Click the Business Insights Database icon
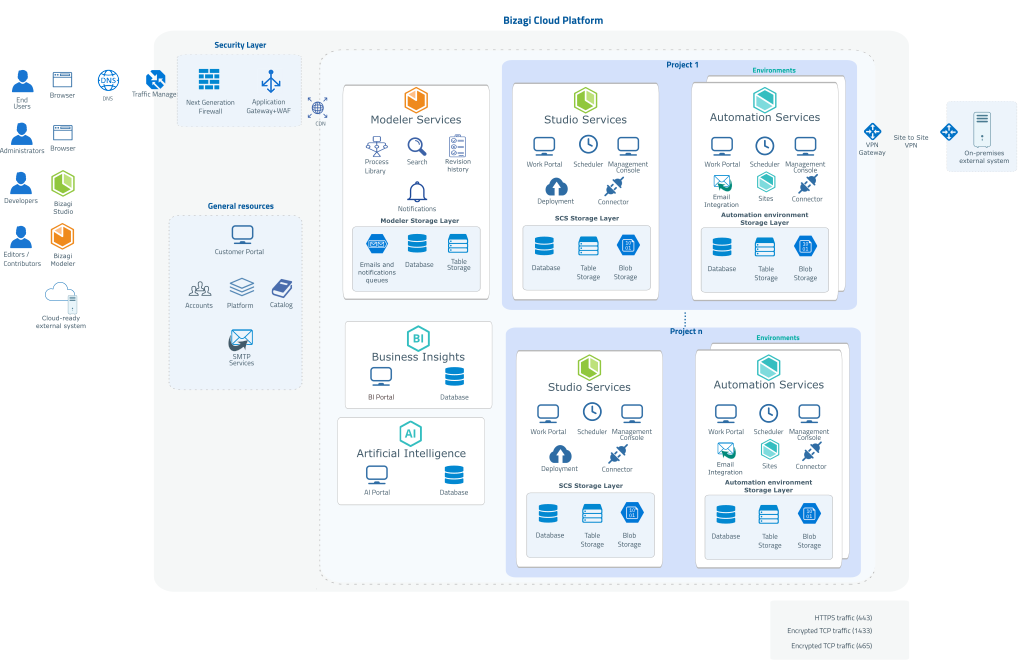 (454, 377)
